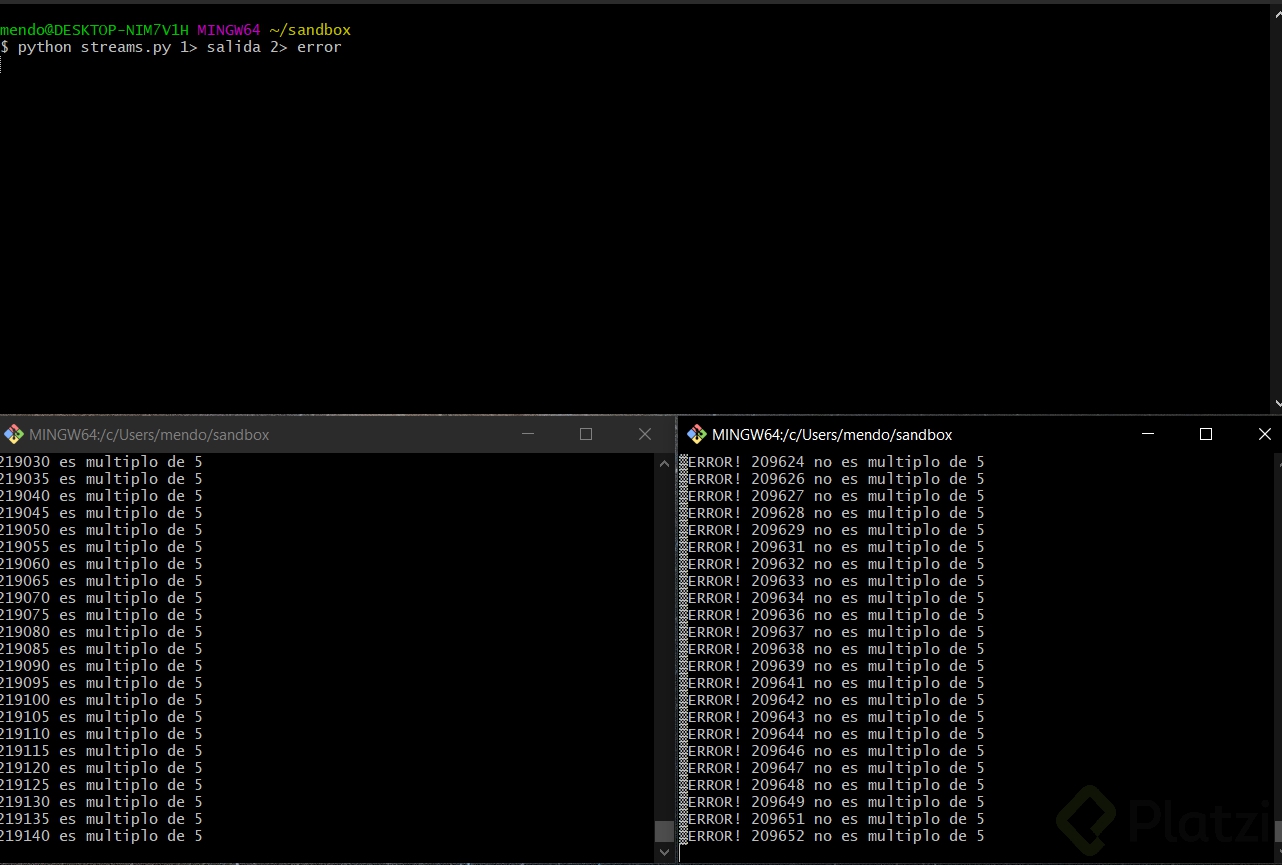
Task: Click the '~/sandbox' path in the top prompt
Action: (310, 30)
